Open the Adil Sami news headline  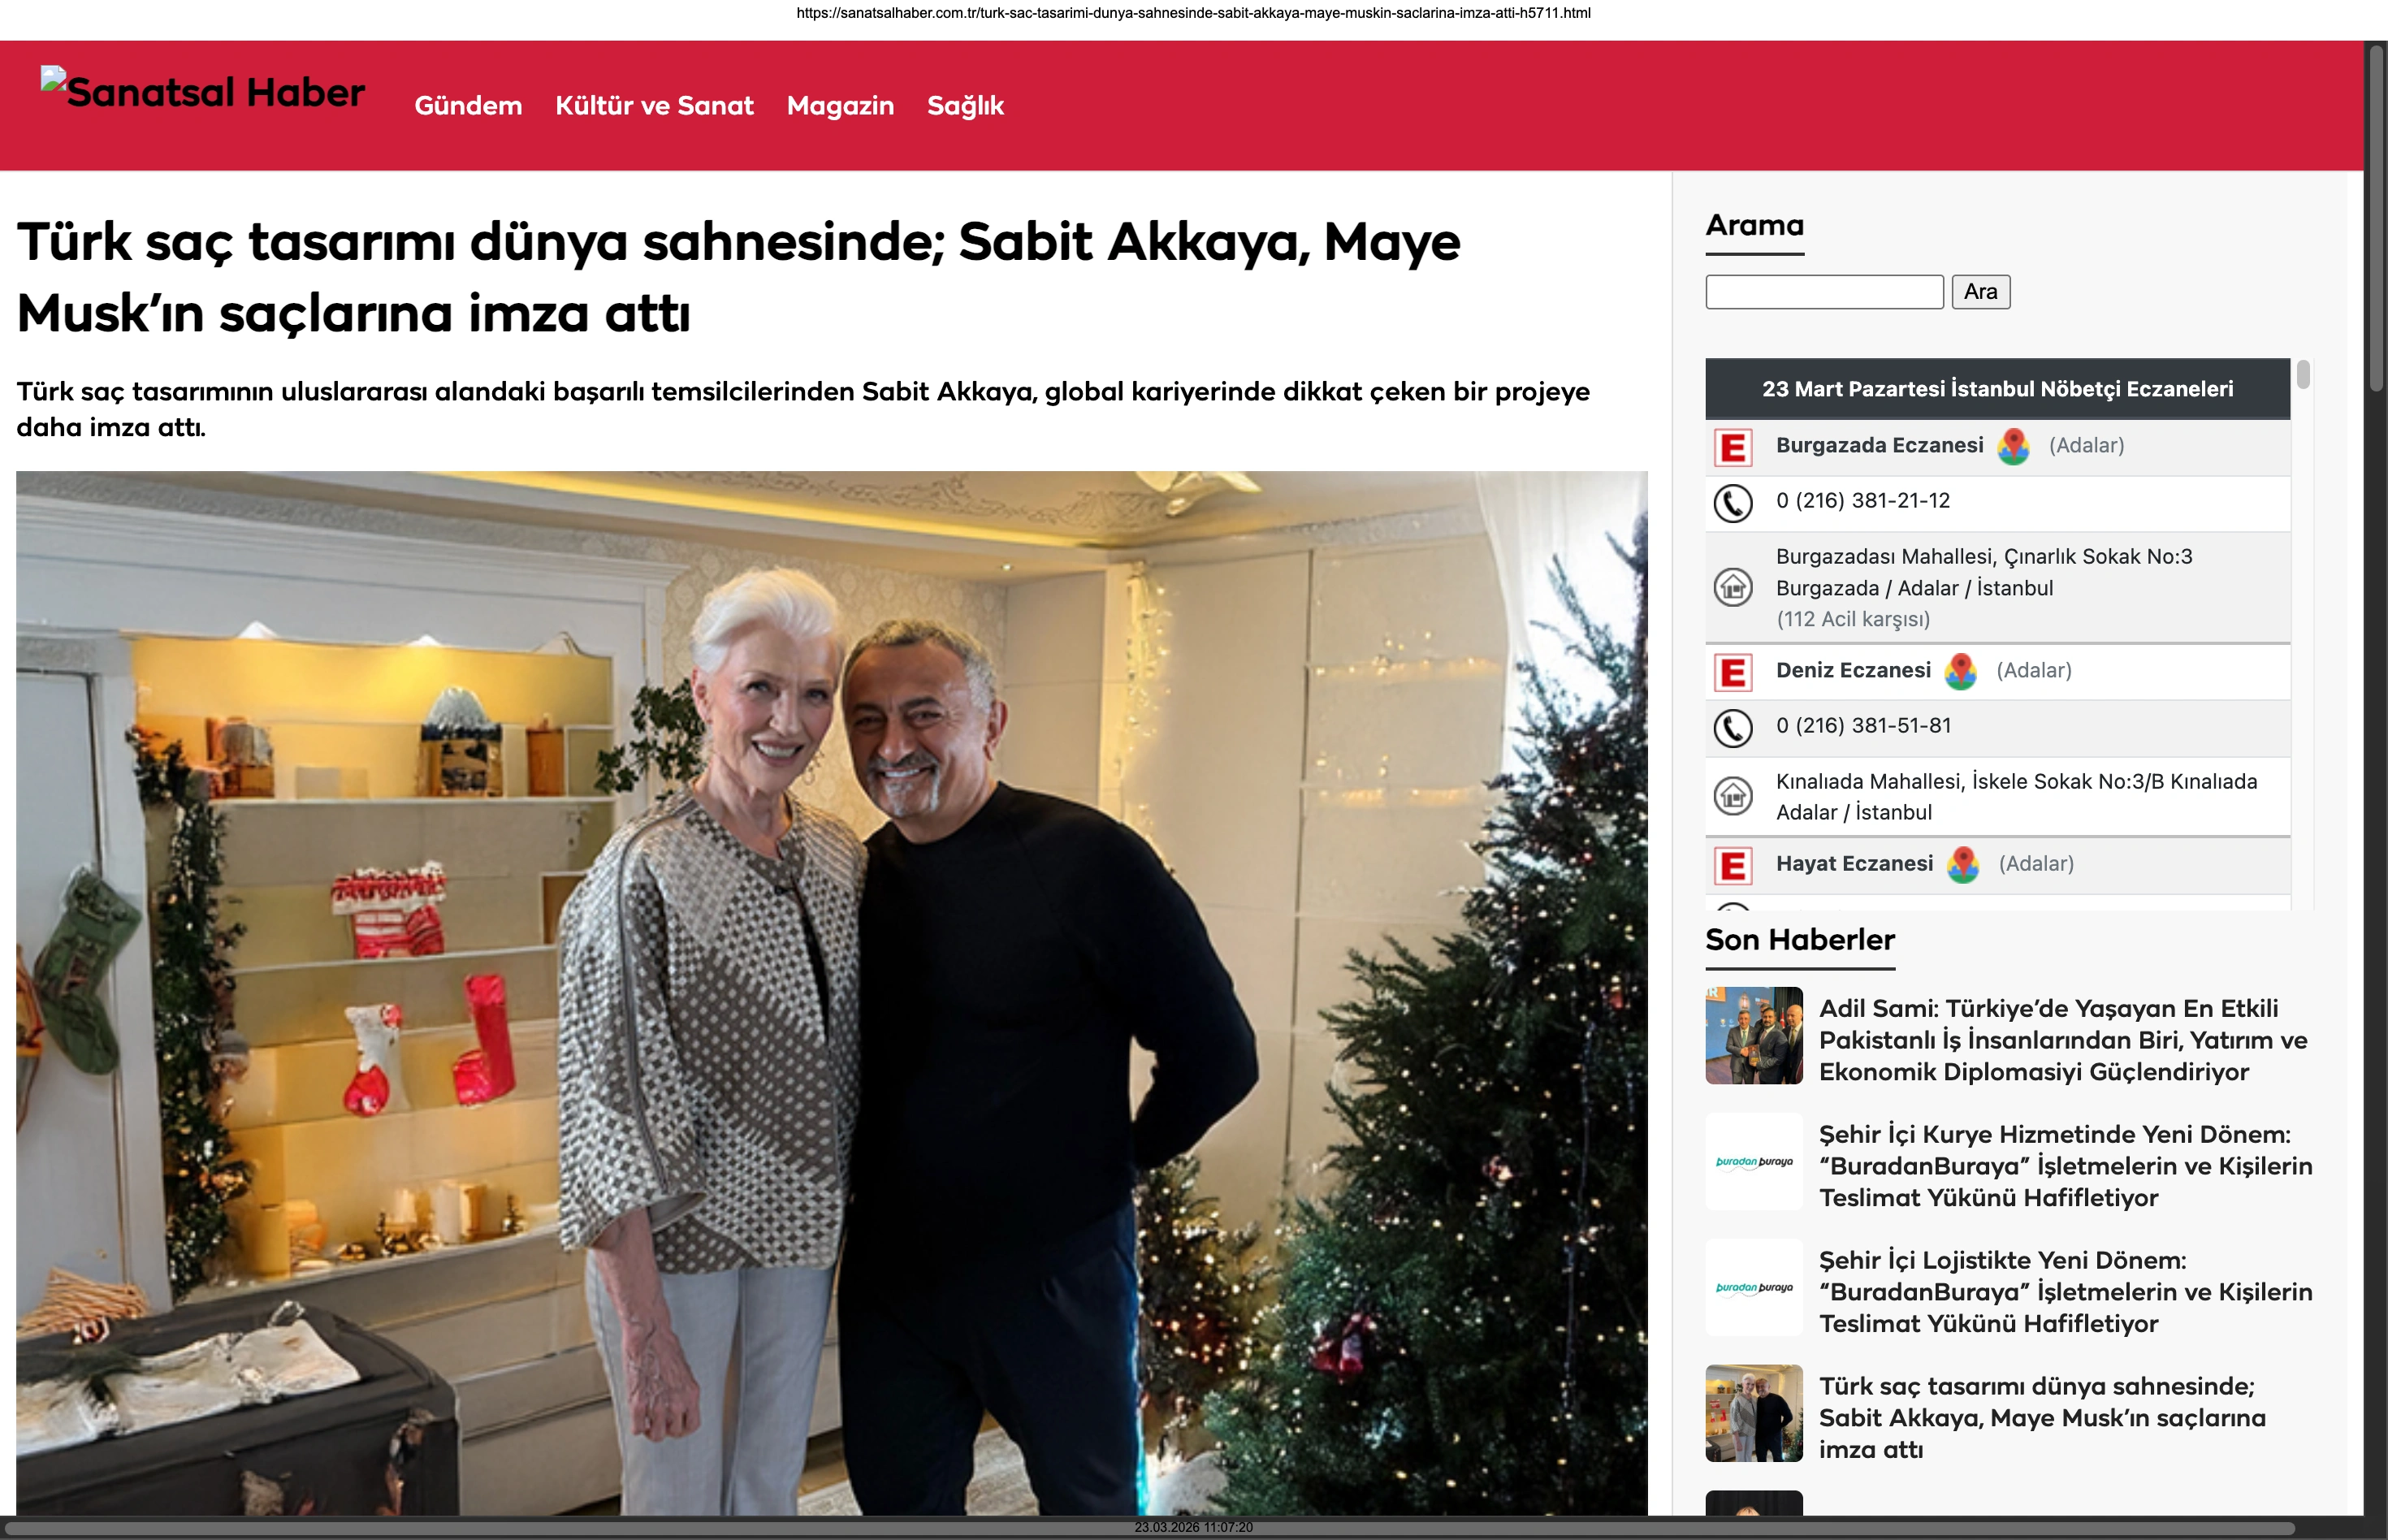pyautogui.click(x=2063, y=1040)
